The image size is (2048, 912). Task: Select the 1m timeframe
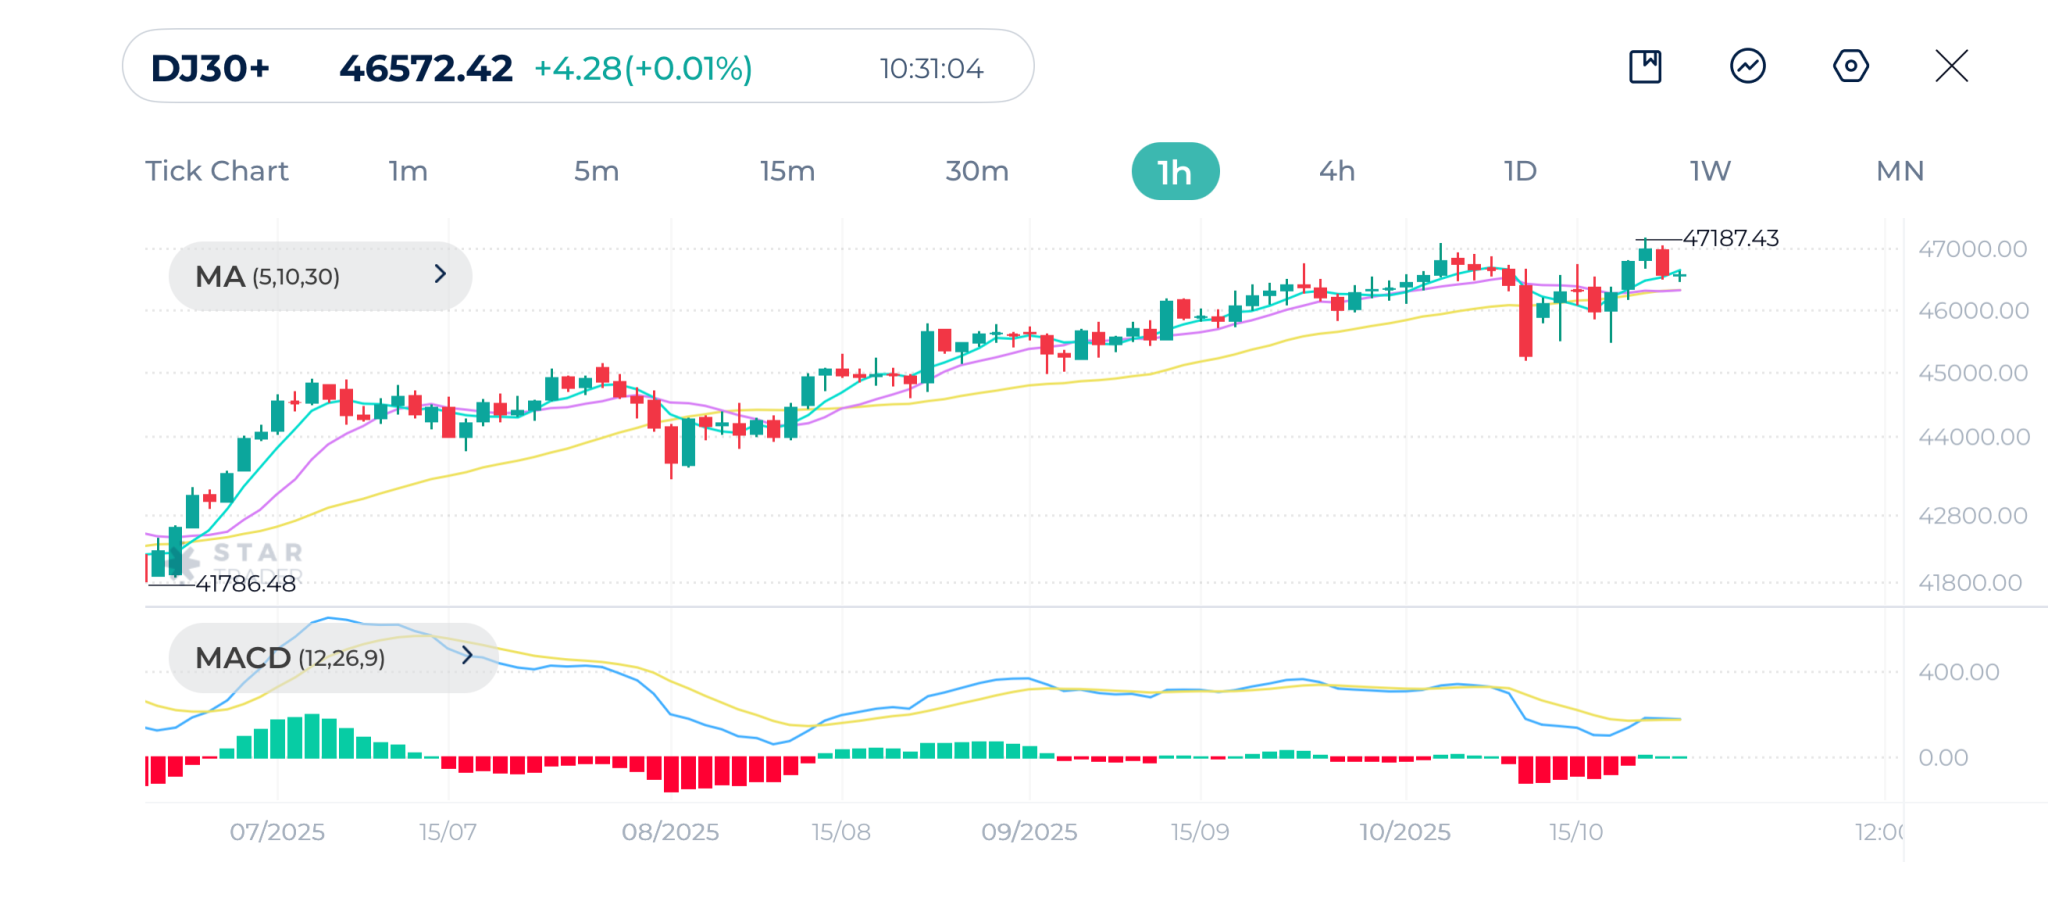(408, 171)
